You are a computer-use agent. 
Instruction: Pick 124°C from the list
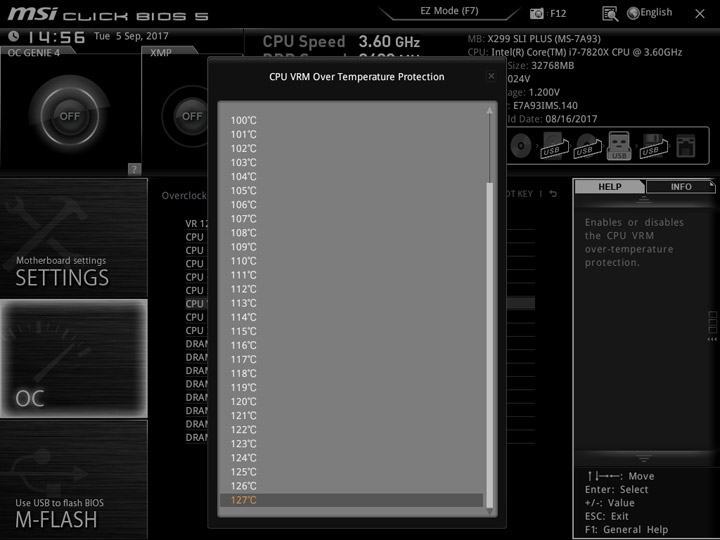[x=351, y=458]
